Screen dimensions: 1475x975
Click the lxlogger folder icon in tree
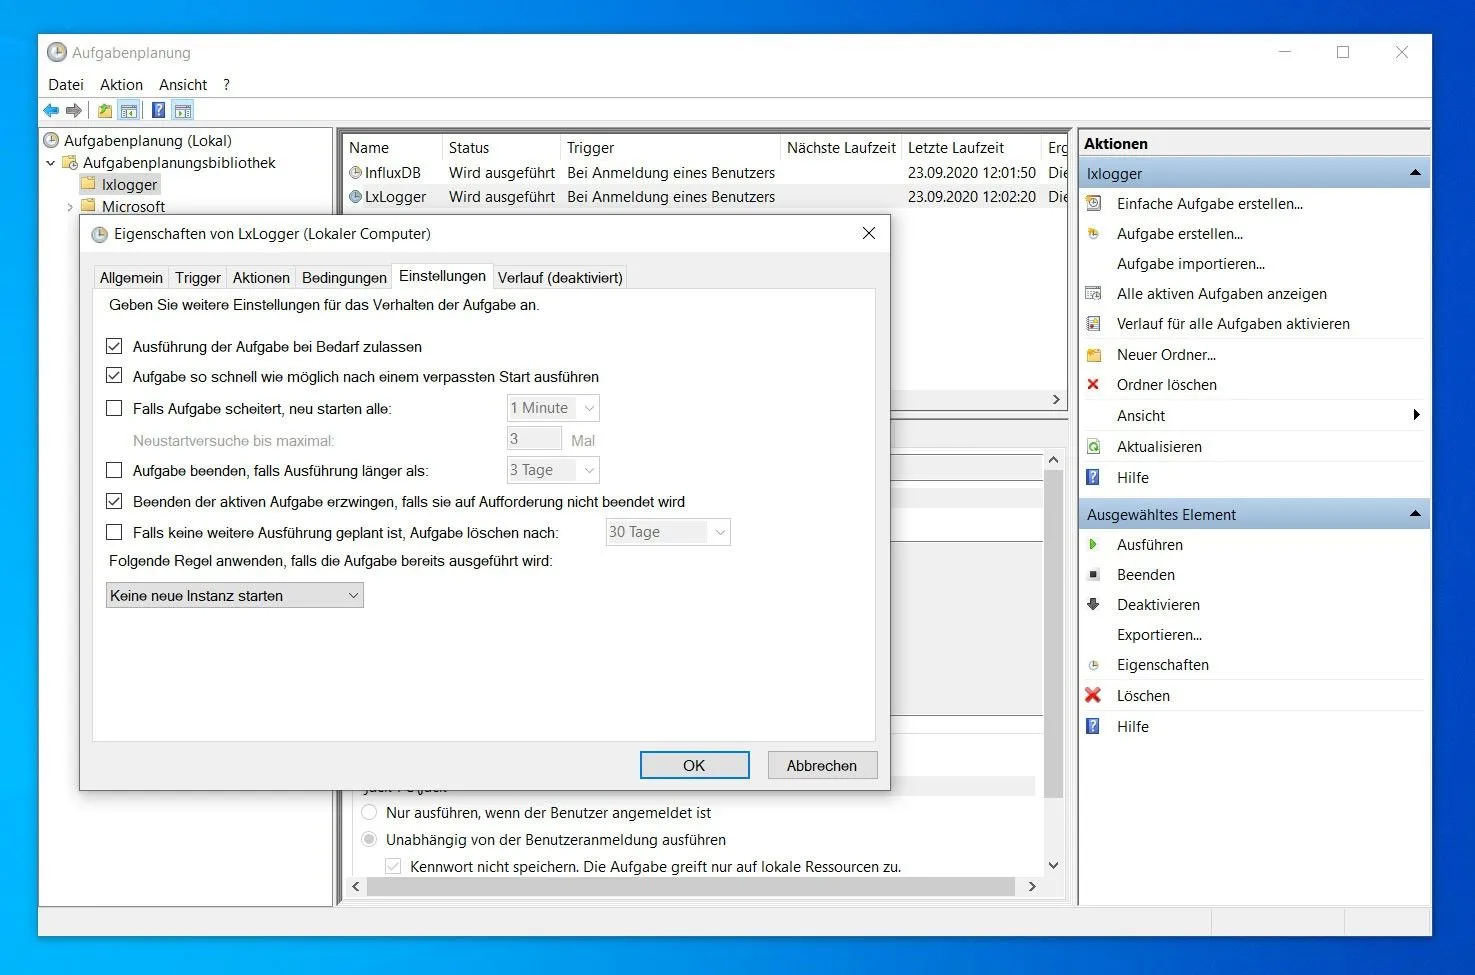pos(88,184)
